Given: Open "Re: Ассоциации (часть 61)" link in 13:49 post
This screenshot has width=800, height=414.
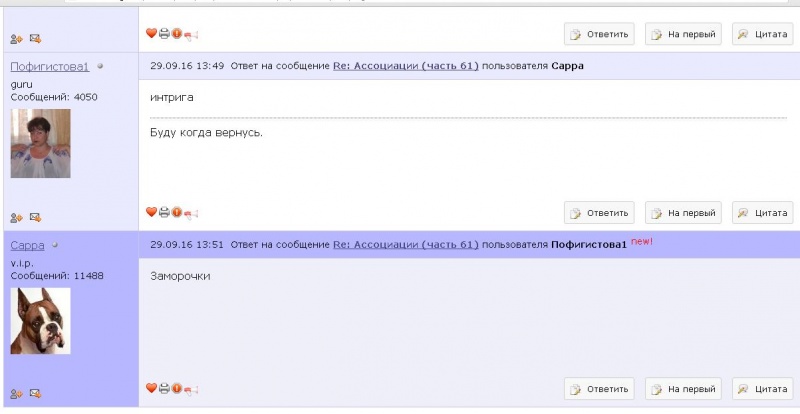Looking at the screenshot, I should coord(405,66).
